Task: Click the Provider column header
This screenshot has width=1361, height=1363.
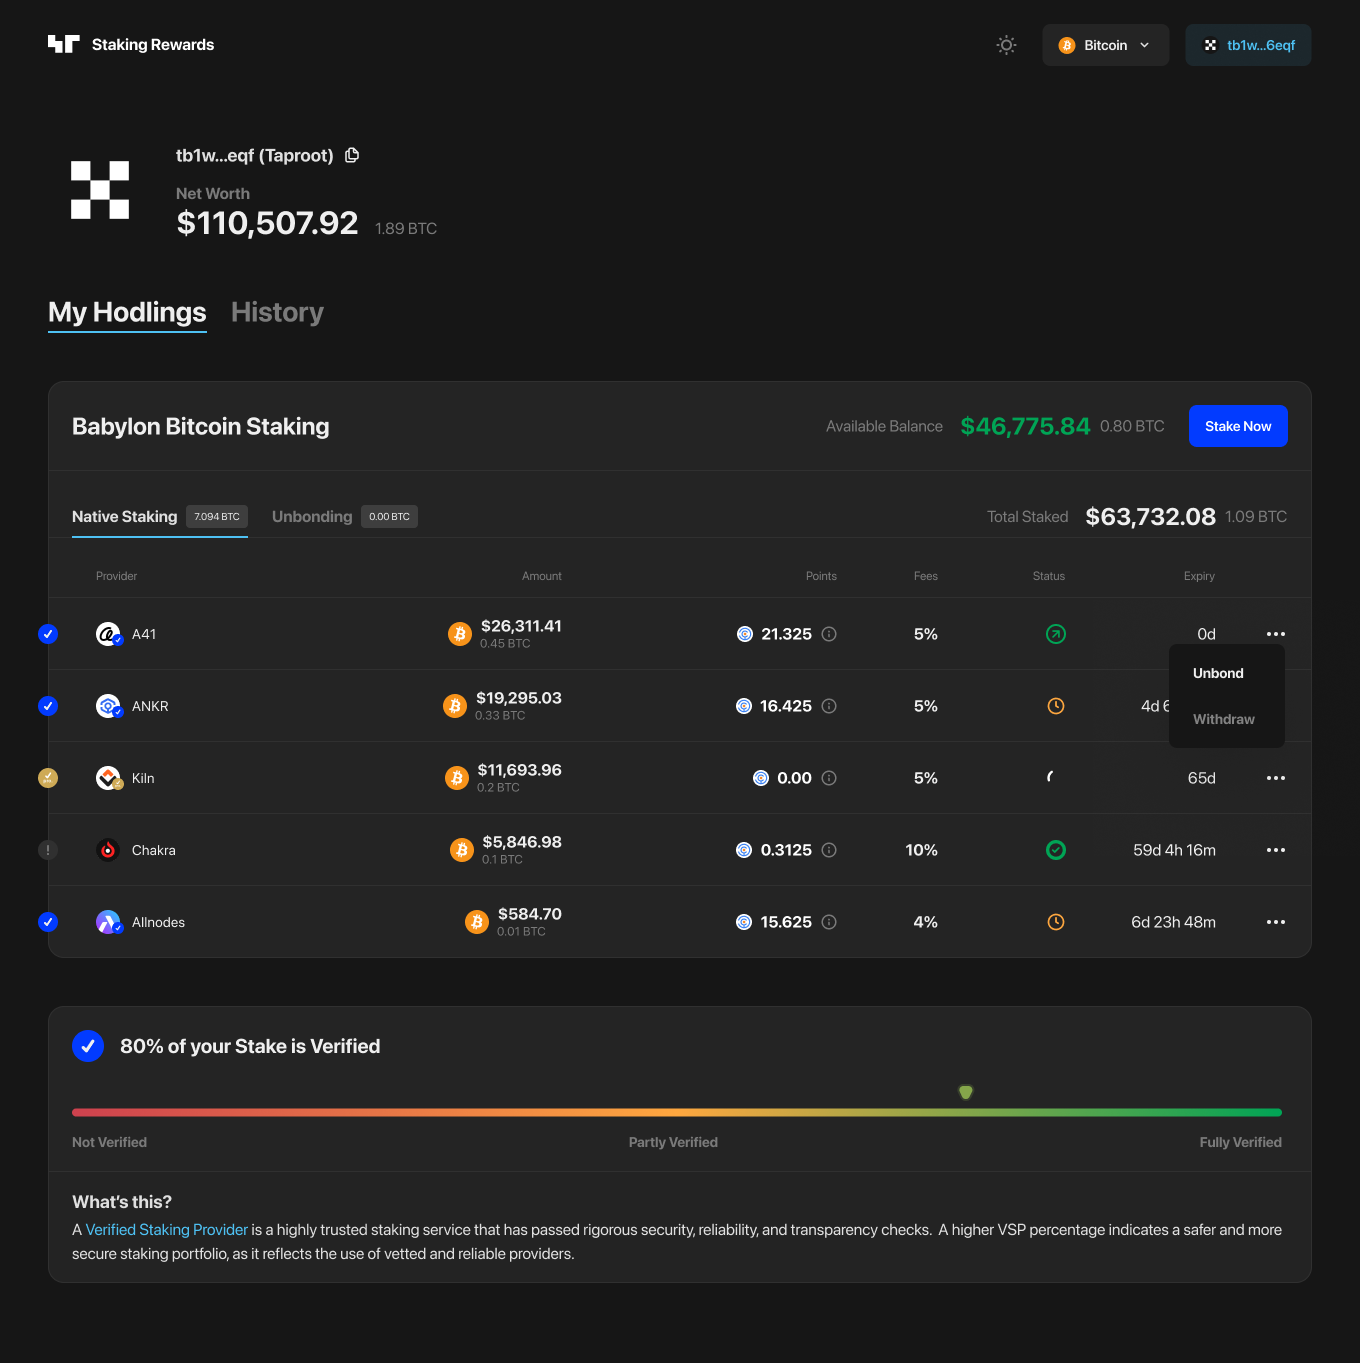Action: click(x=116, y=576)
